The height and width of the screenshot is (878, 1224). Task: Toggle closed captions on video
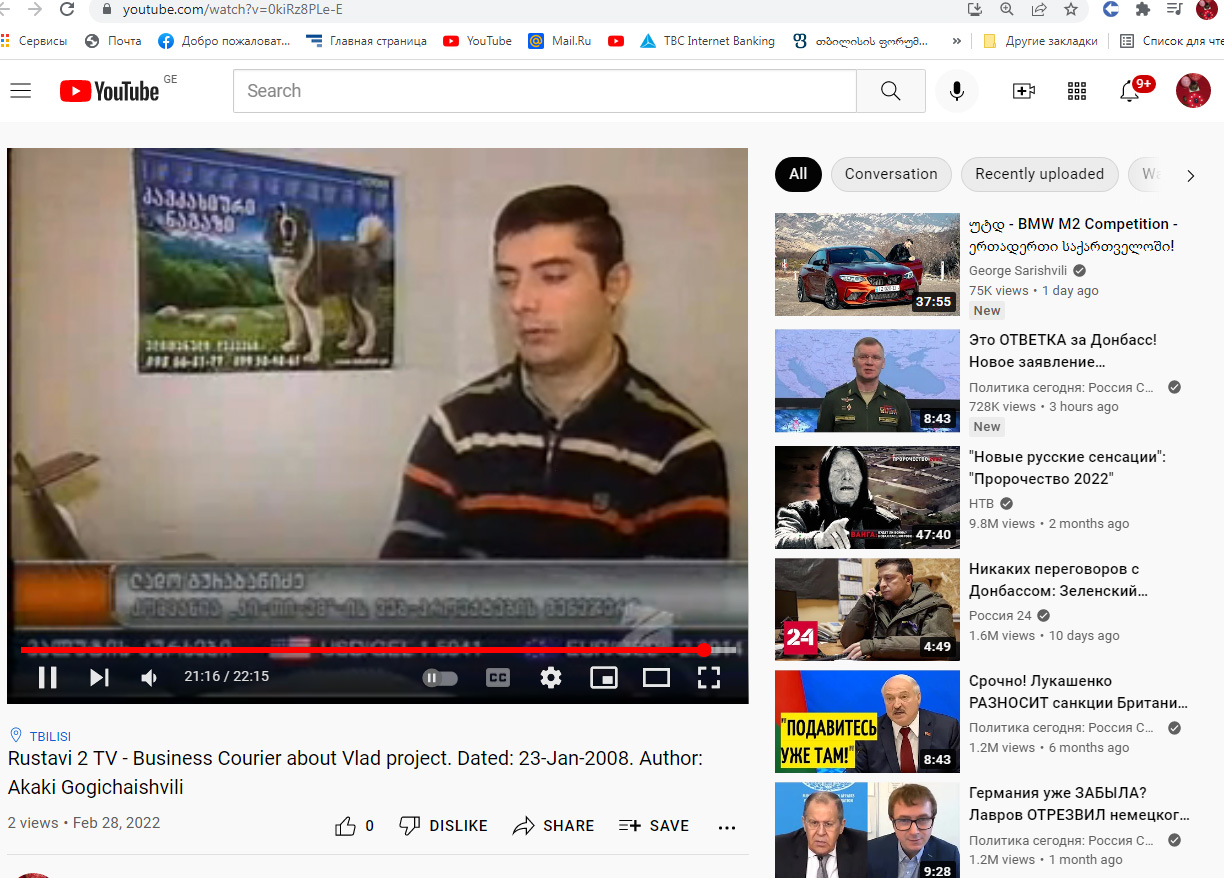[497, 677]
